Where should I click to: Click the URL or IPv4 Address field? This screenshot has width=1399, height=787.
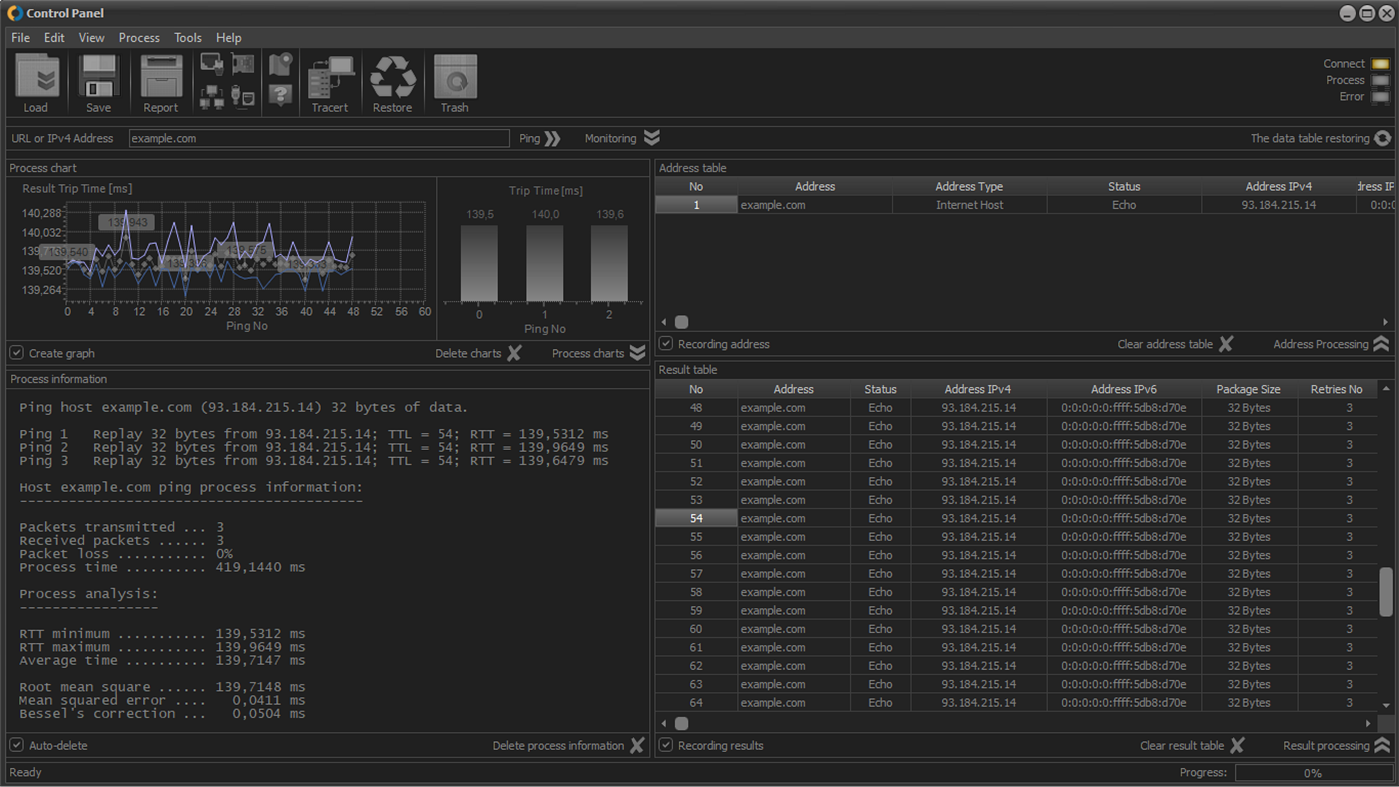[x=319, y=138]
